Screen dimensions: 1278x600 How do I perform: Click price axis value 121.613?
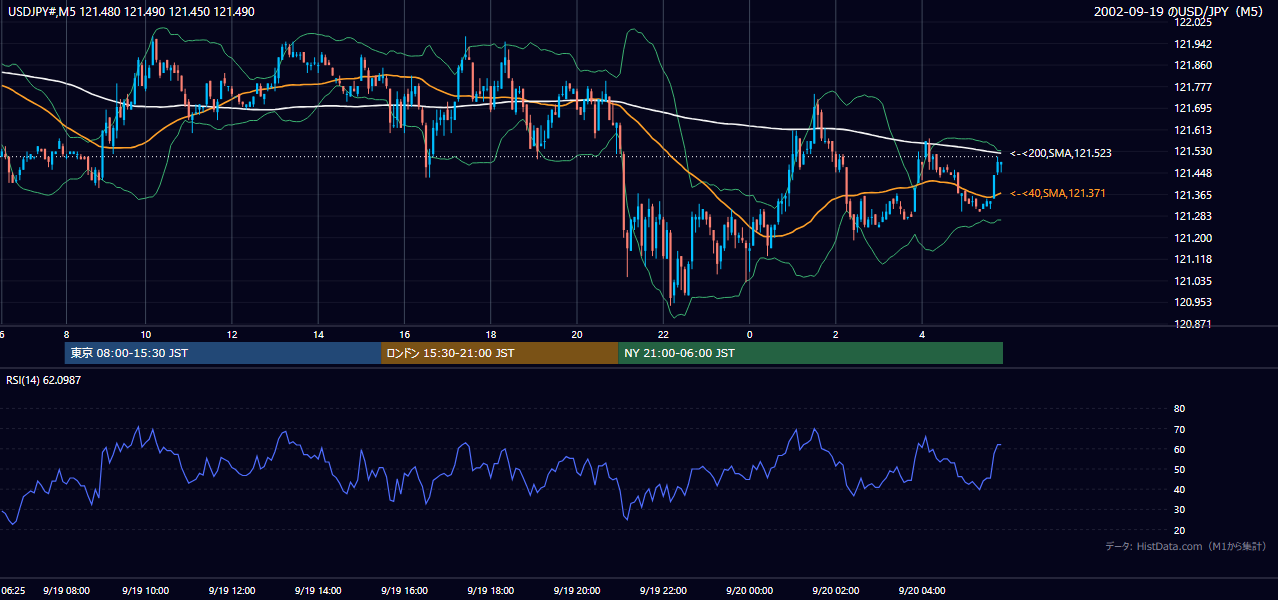tap(1192, 130)
